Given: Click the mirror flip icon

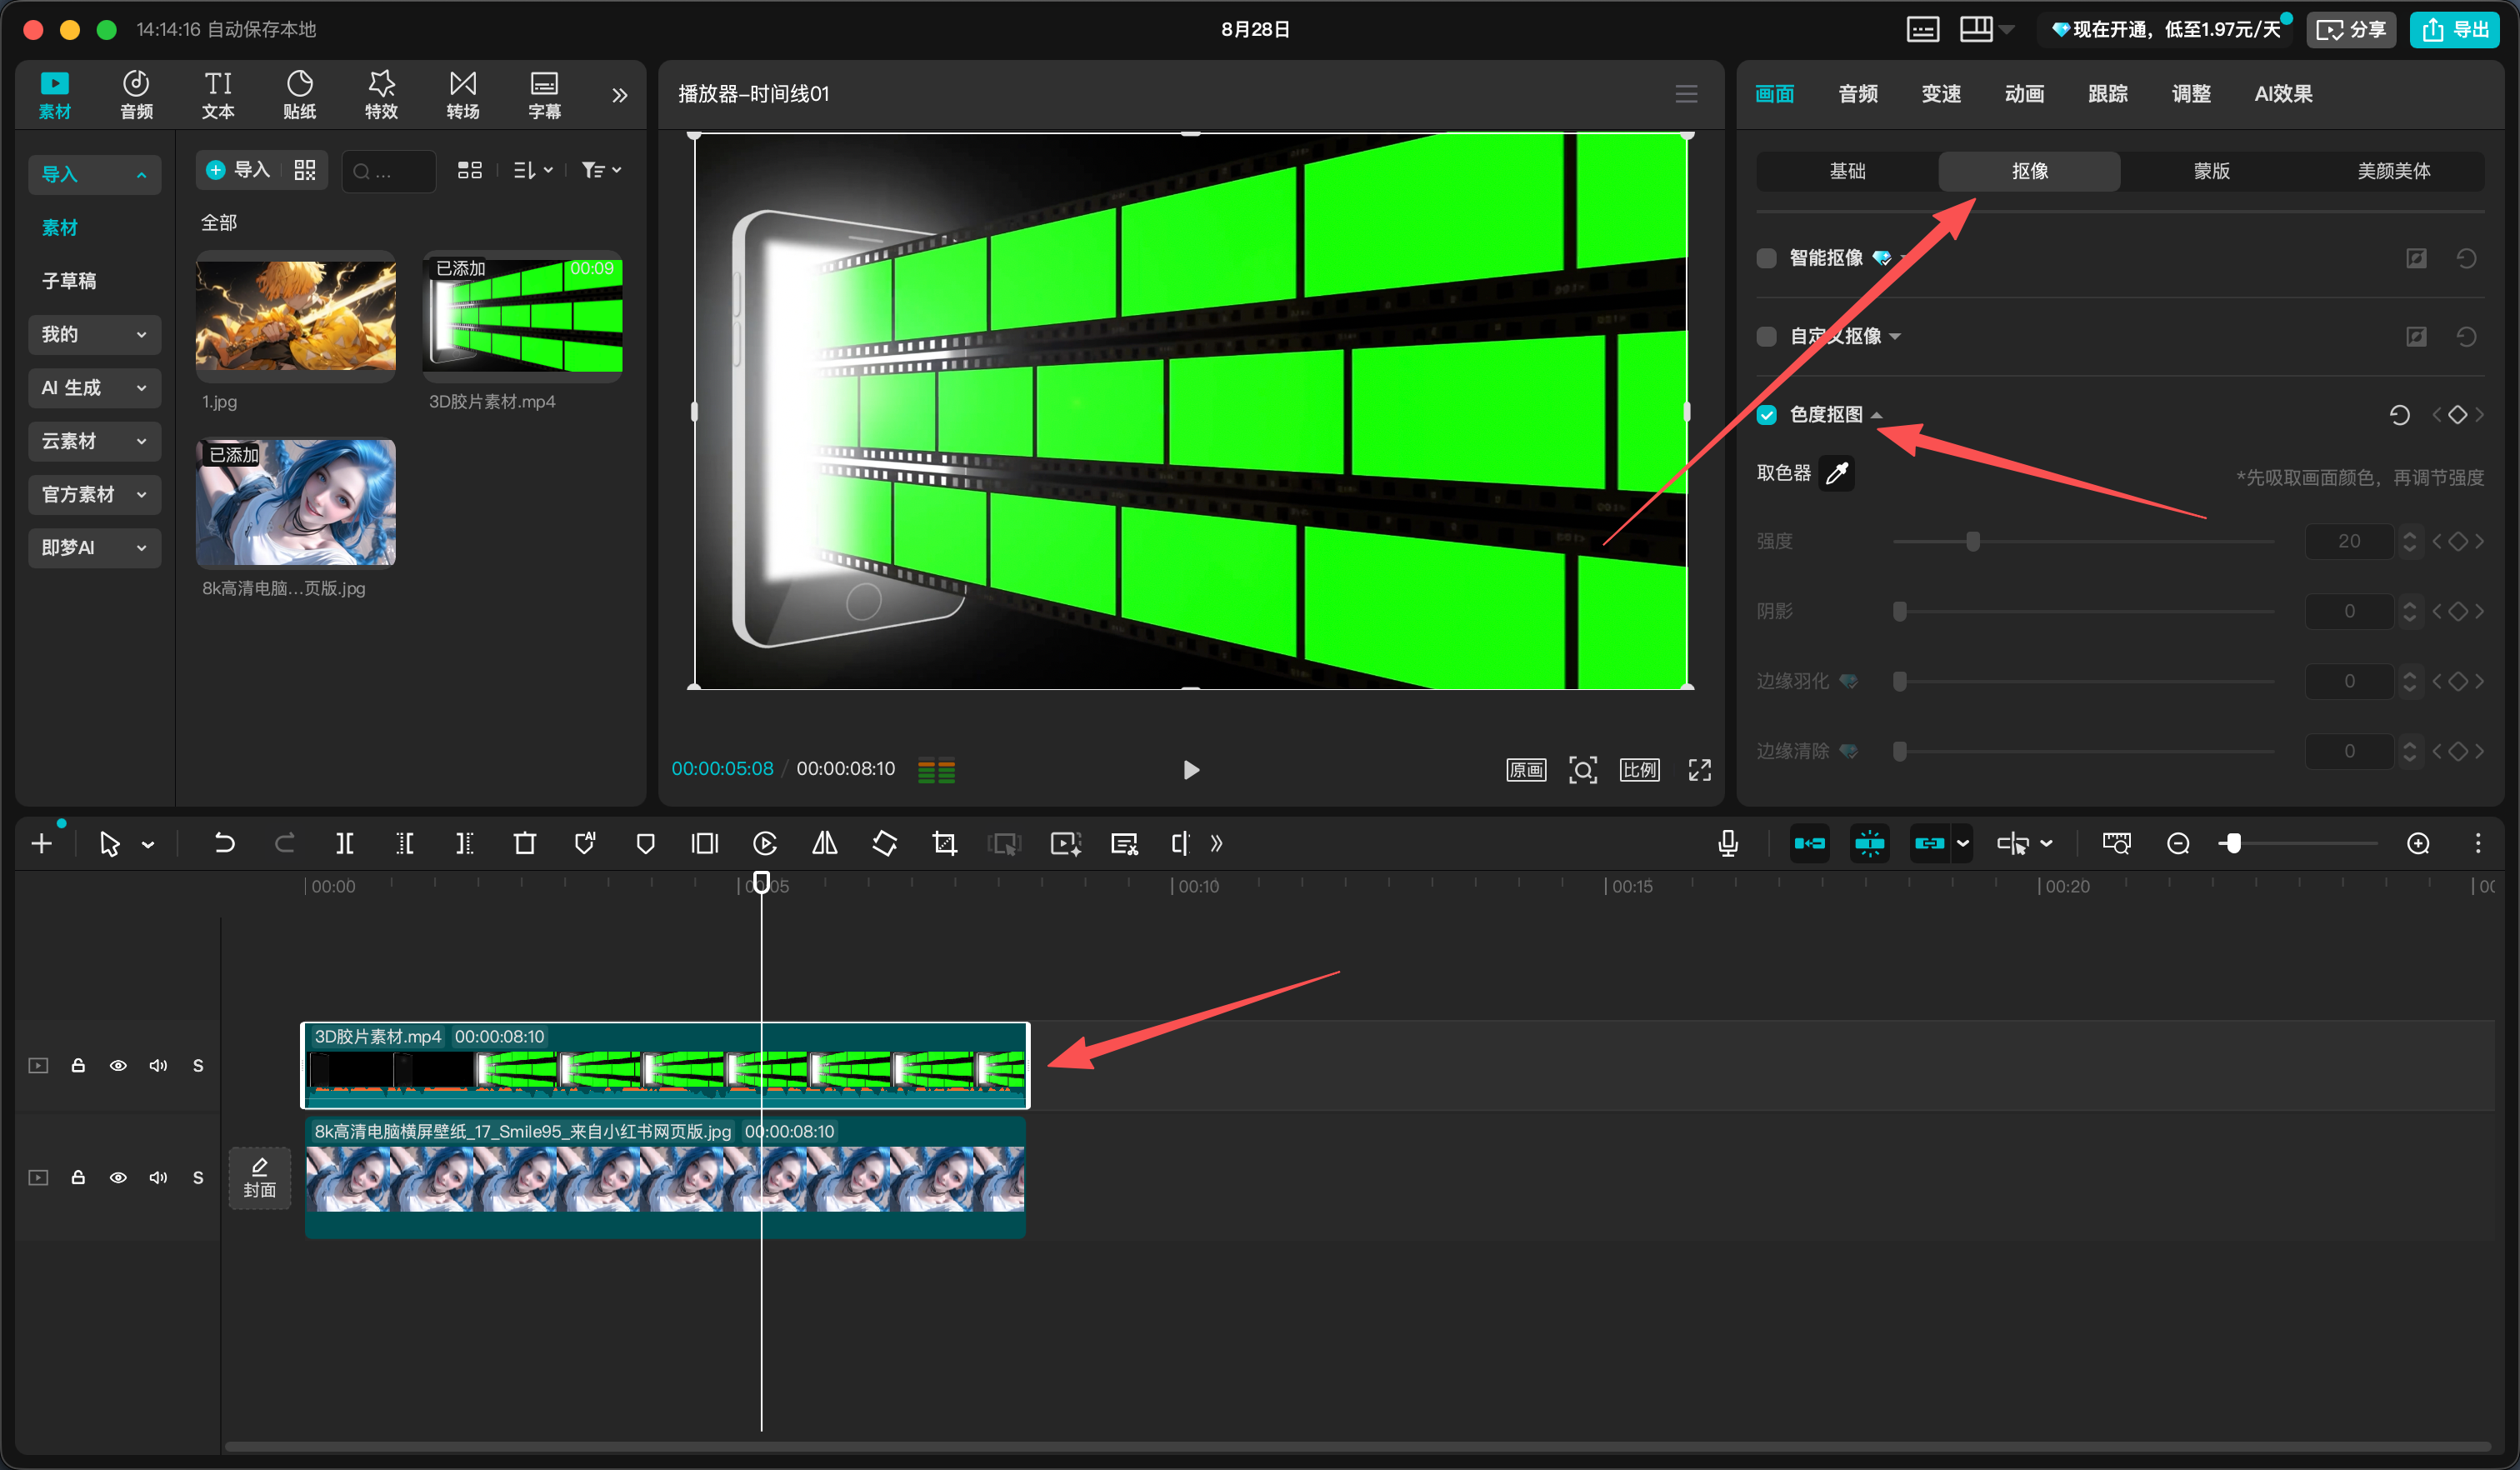Looking at the screenshot, I should pyautogui.click(x=825, y=844).
